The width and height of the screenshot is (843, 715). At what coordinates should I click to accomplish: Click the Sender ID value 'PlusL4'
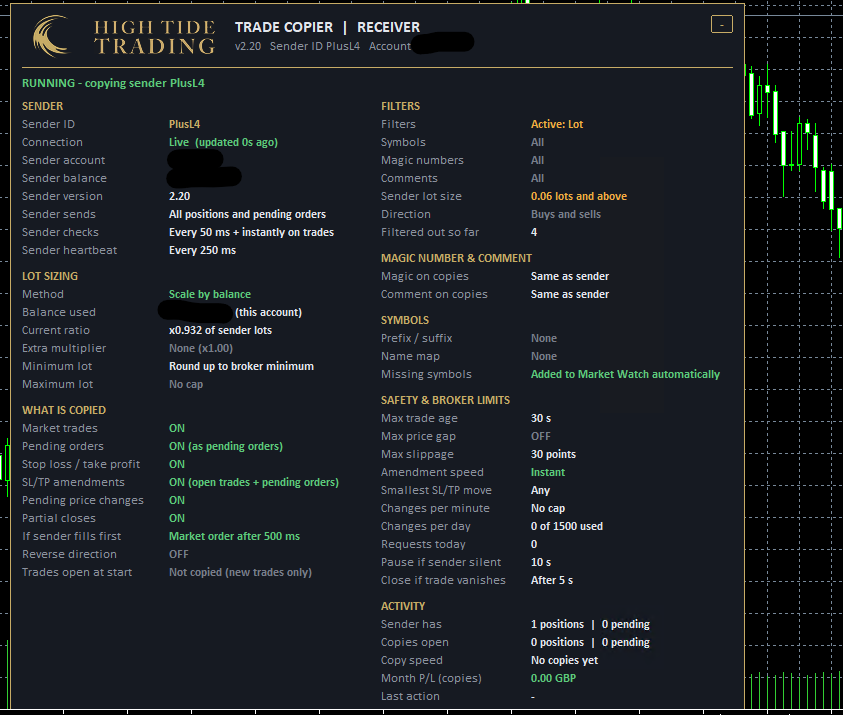(x=184, y=124)
